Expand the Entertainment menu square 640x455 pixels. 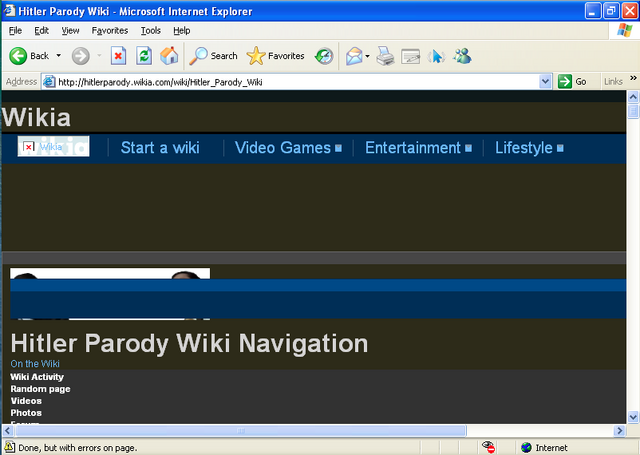469,148
